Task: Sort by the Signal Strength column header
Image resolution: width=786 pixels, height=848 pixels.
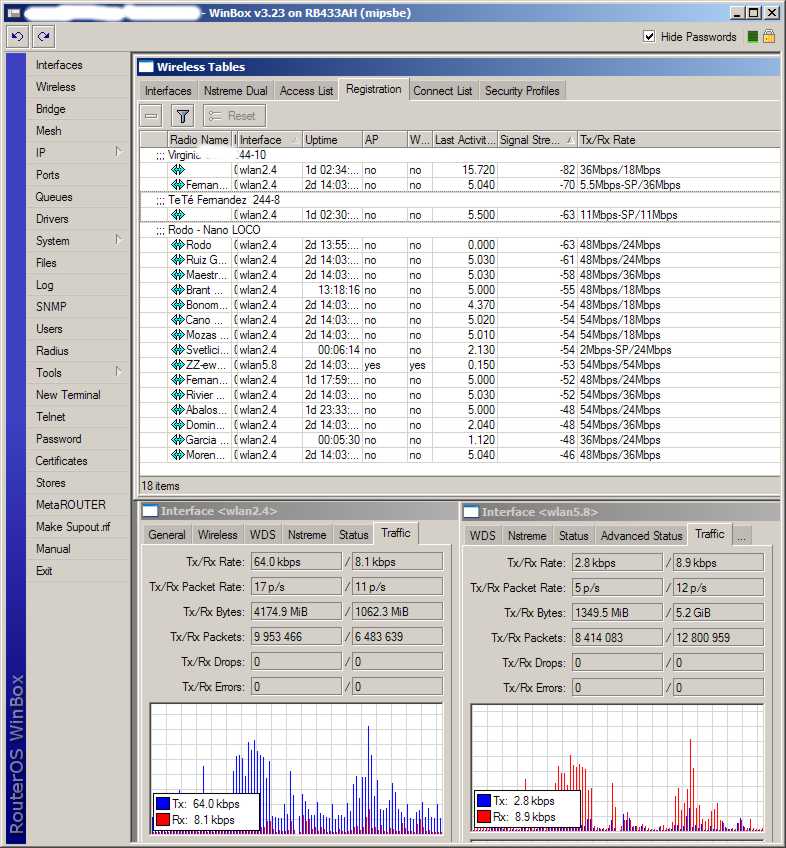Action: click(537, 140)
